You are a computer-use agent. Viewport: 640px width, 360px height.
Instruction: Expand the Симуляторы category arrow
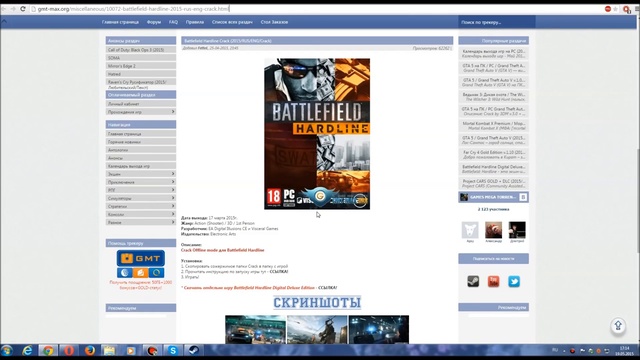(x=173, y=198)
